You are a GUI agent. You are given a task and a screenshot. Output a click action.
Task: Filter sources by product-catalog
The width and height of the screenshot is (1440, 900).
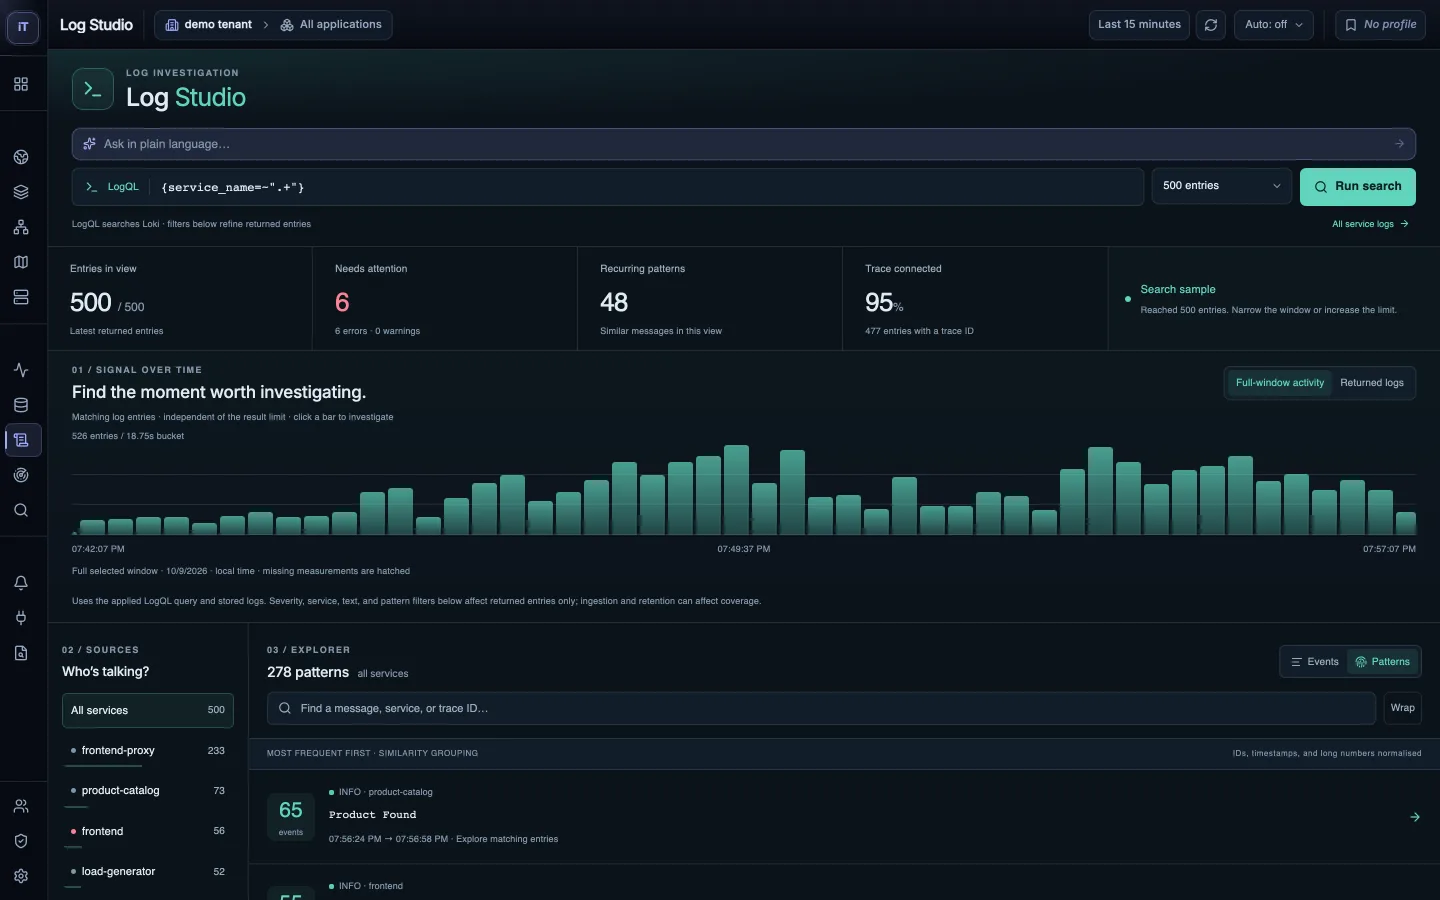(148, 791)
